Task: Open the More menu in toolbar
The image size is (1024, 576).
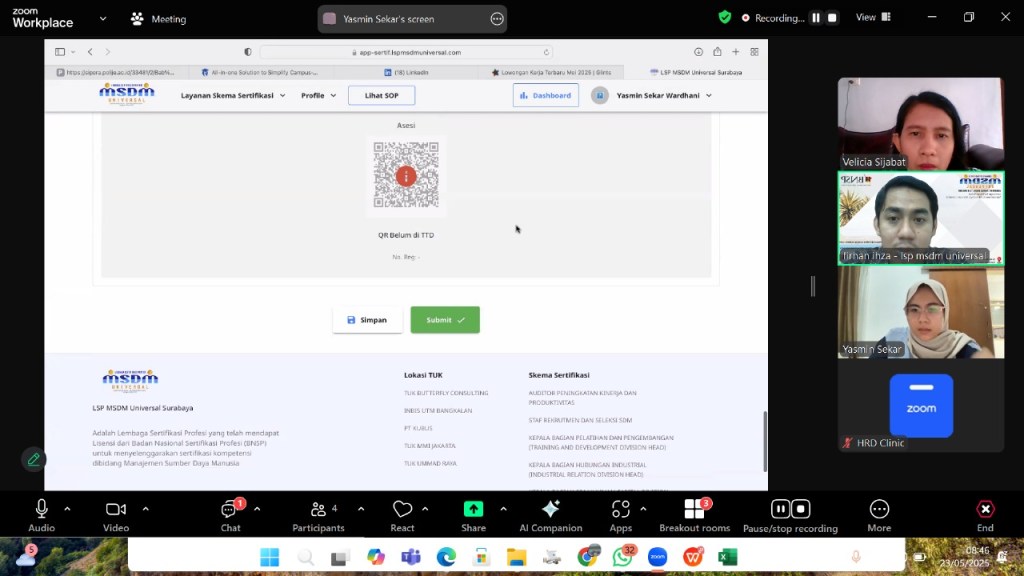Action: [879, 511]
